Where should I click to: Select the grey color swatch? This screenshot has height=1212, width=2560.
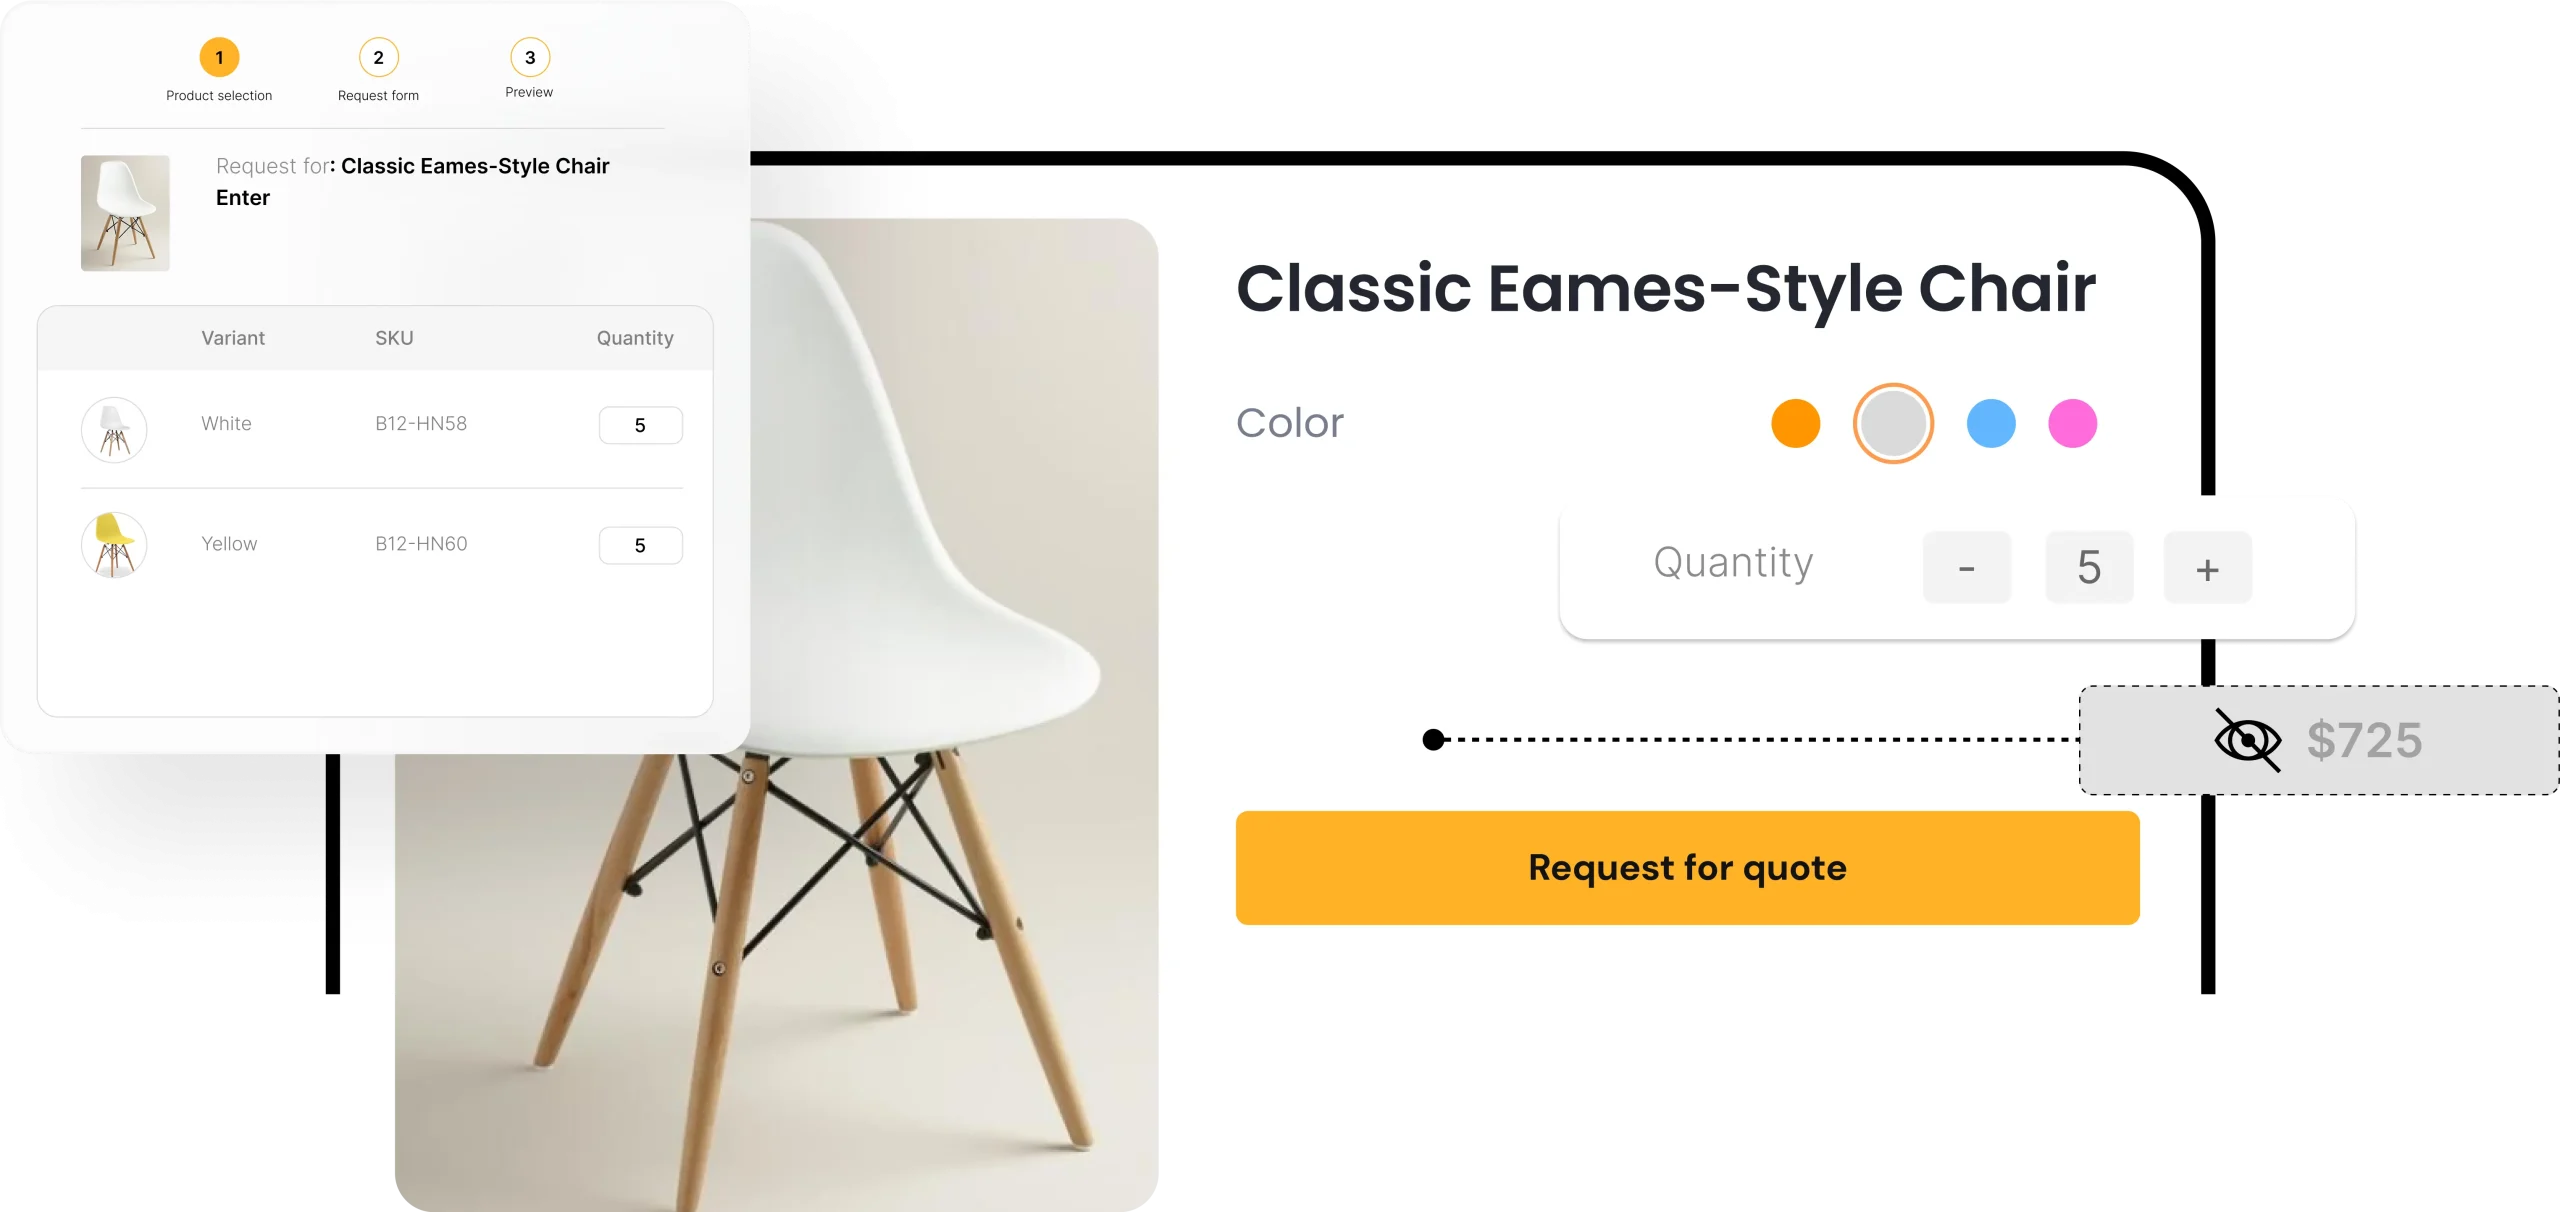tap(1893, 423)
